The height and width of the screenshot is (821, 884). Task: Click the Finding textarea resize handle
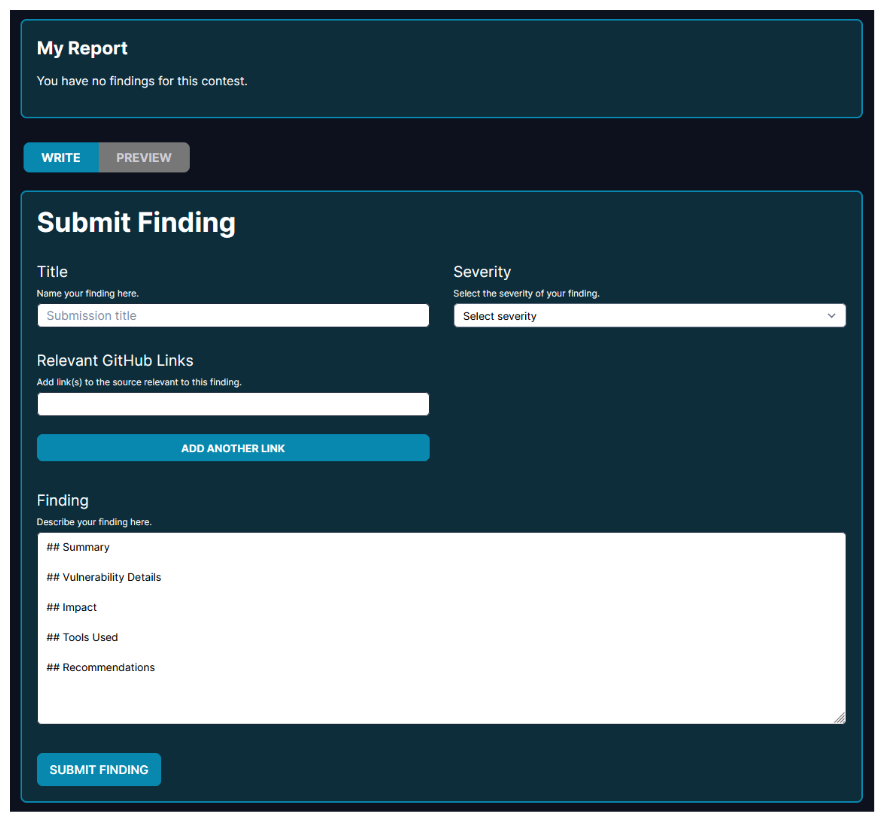coord(840,717)
